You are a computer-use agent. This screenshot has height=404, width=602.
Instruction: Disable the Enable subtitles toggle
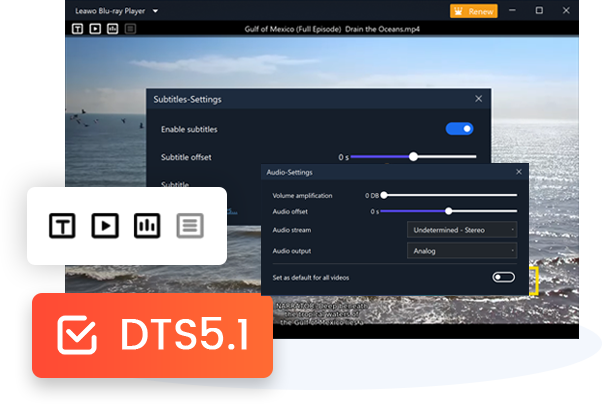pyautogui.click(x=459, y=129)
